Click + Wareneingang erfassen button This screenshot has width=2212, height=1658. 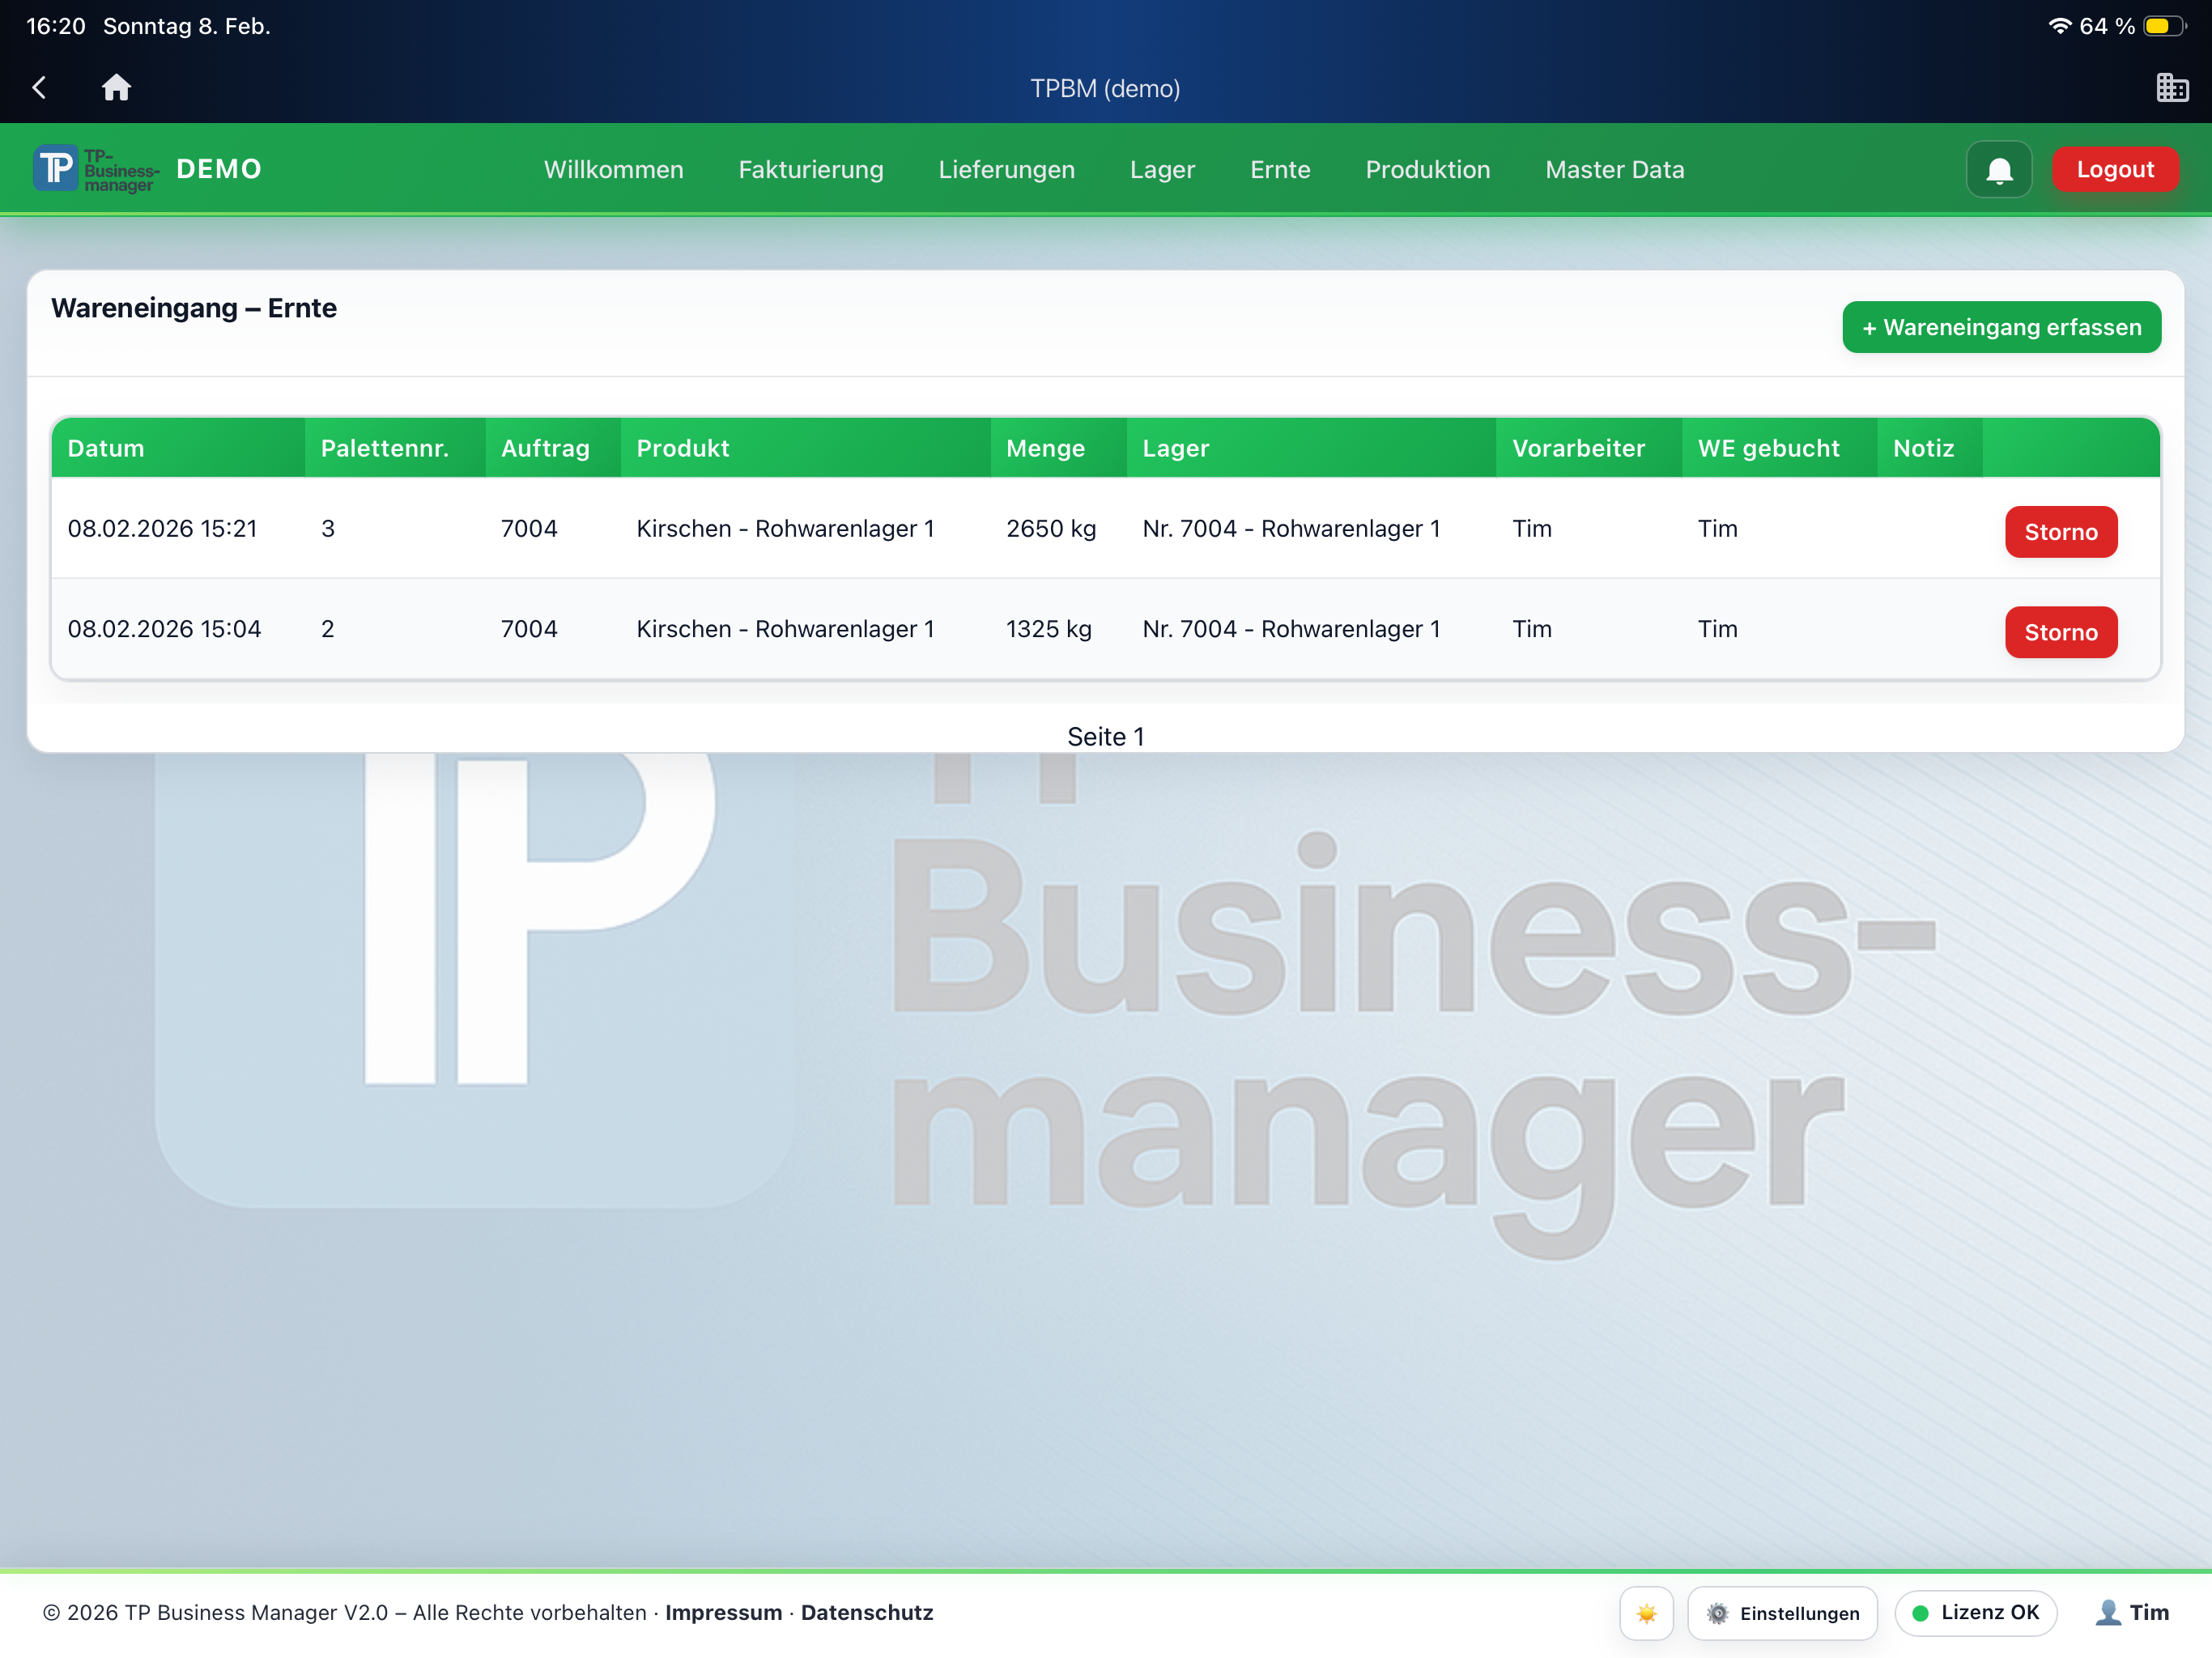pos(2002,327)
